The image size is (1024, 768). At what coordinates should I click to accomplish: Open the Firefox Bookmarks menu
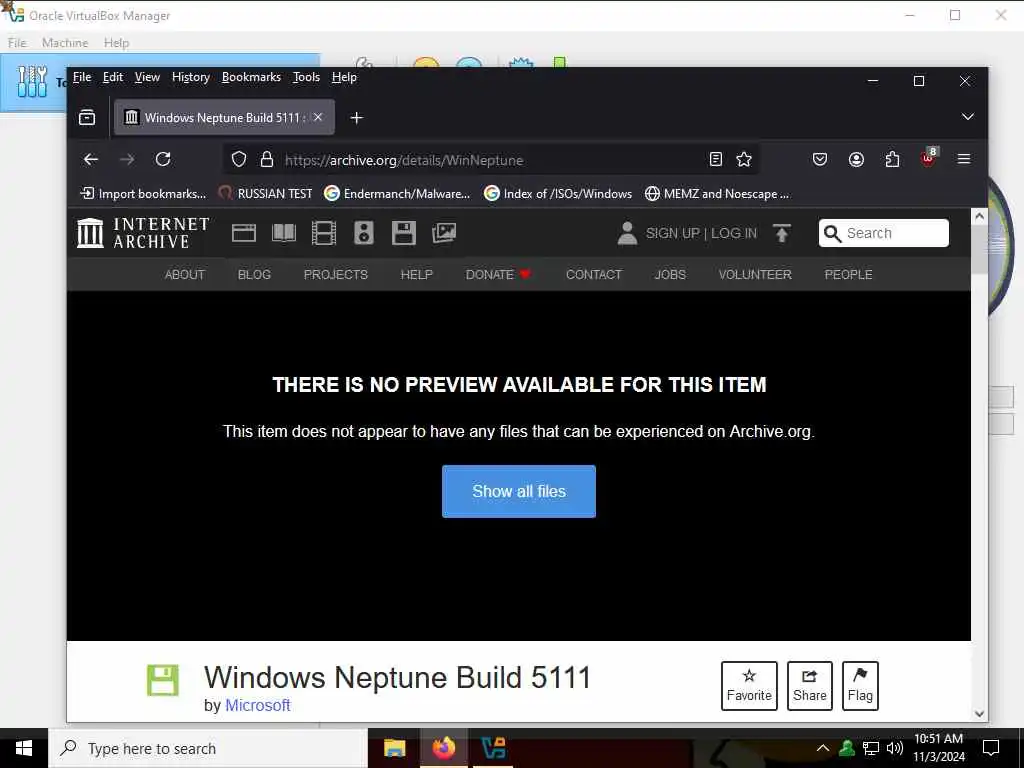pyautogui.click(x=251, y=77)
